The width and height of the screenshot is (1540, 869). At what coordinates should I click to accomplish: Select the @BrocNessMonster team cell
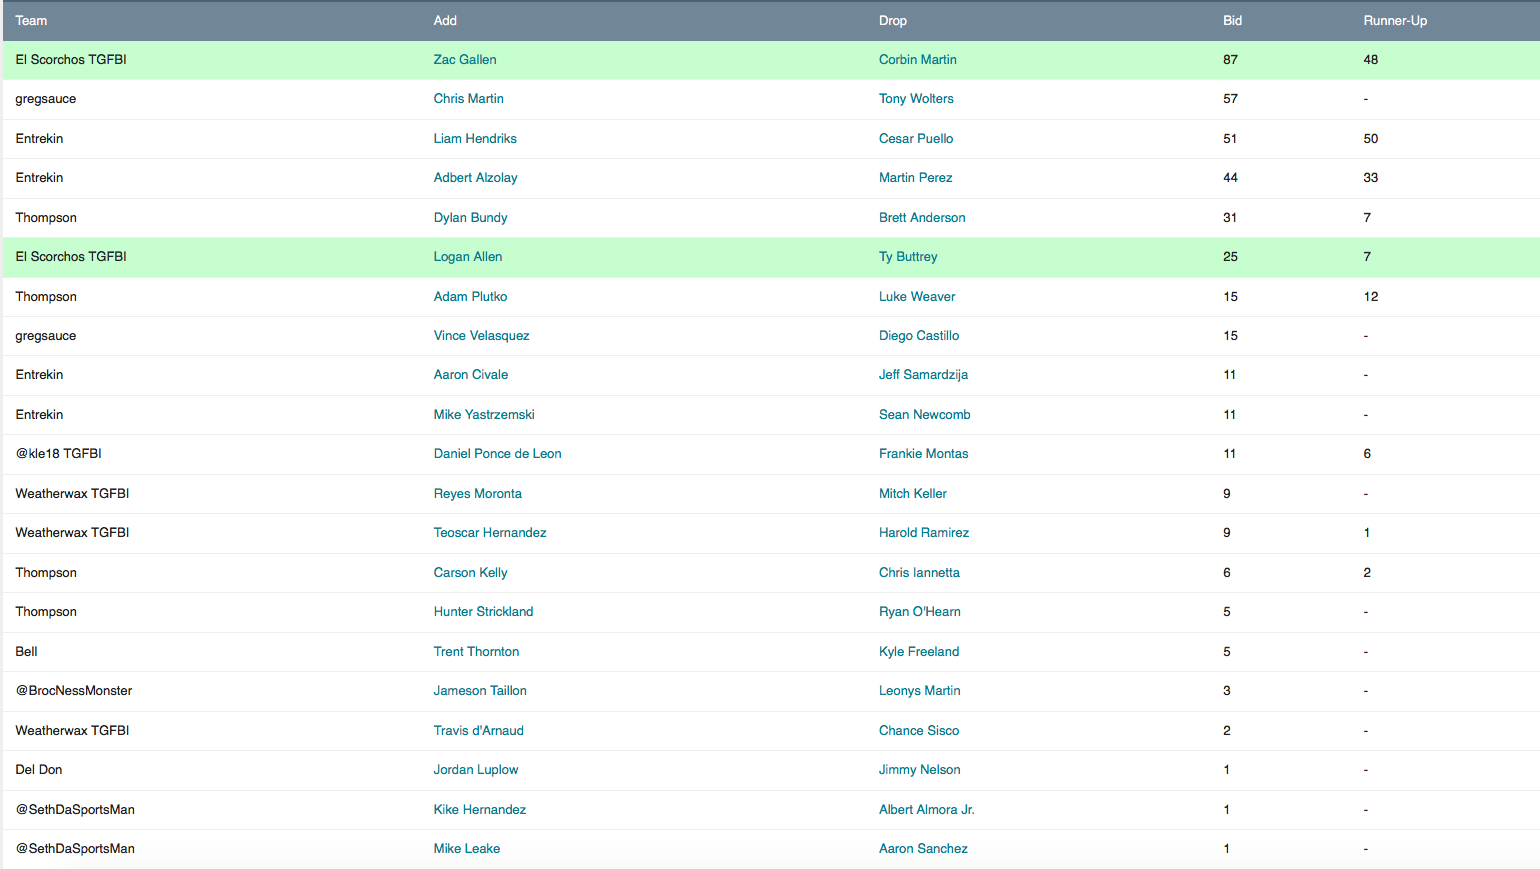(74, 691)
